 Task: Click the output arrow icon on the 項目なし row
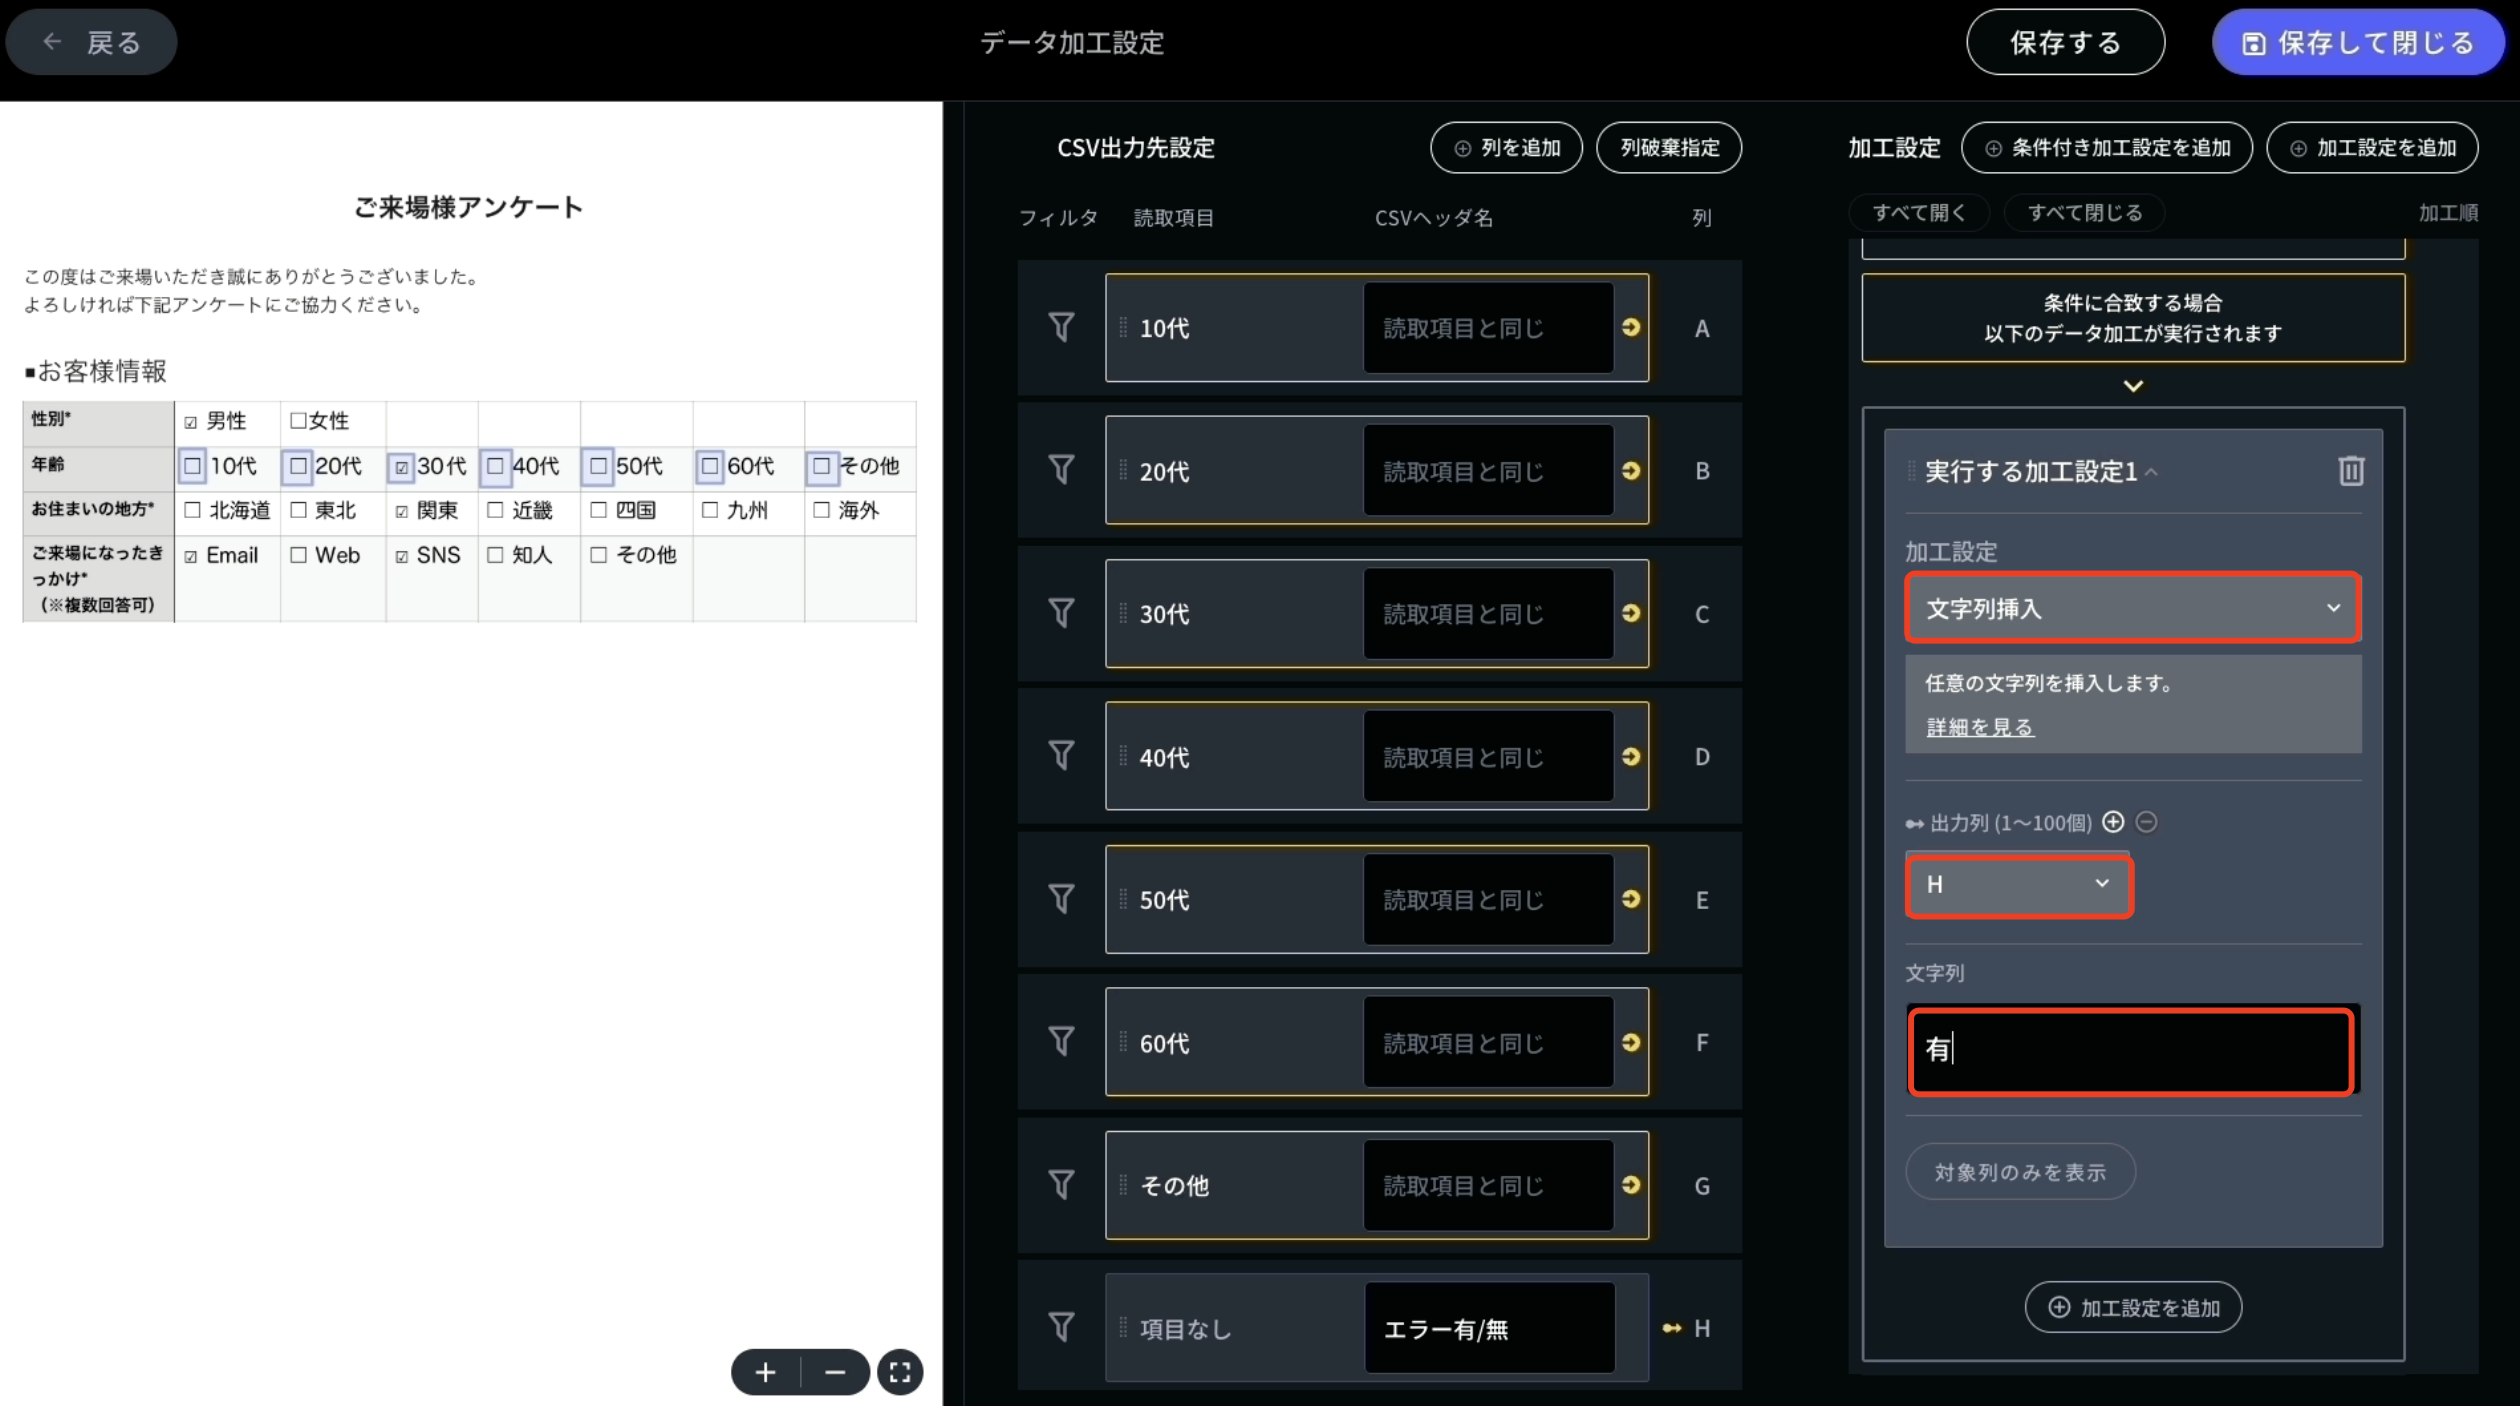pyautogui.click(x=1672, y=1328)
